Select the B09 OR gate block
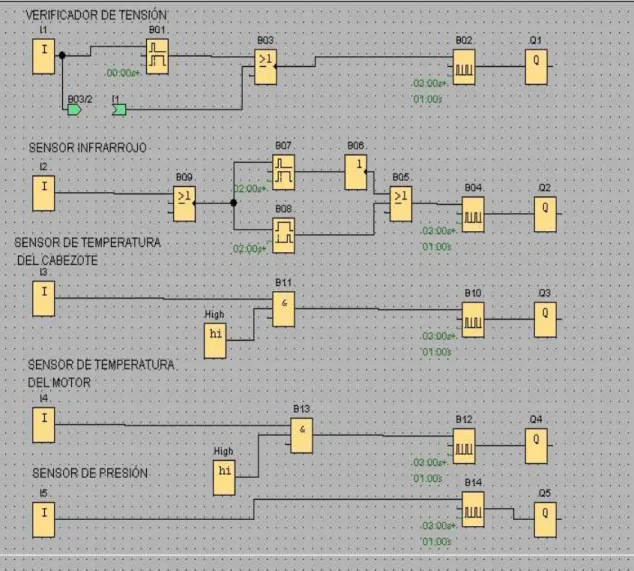Viewport: 634px width, 571px height. (x=184, y=204)
